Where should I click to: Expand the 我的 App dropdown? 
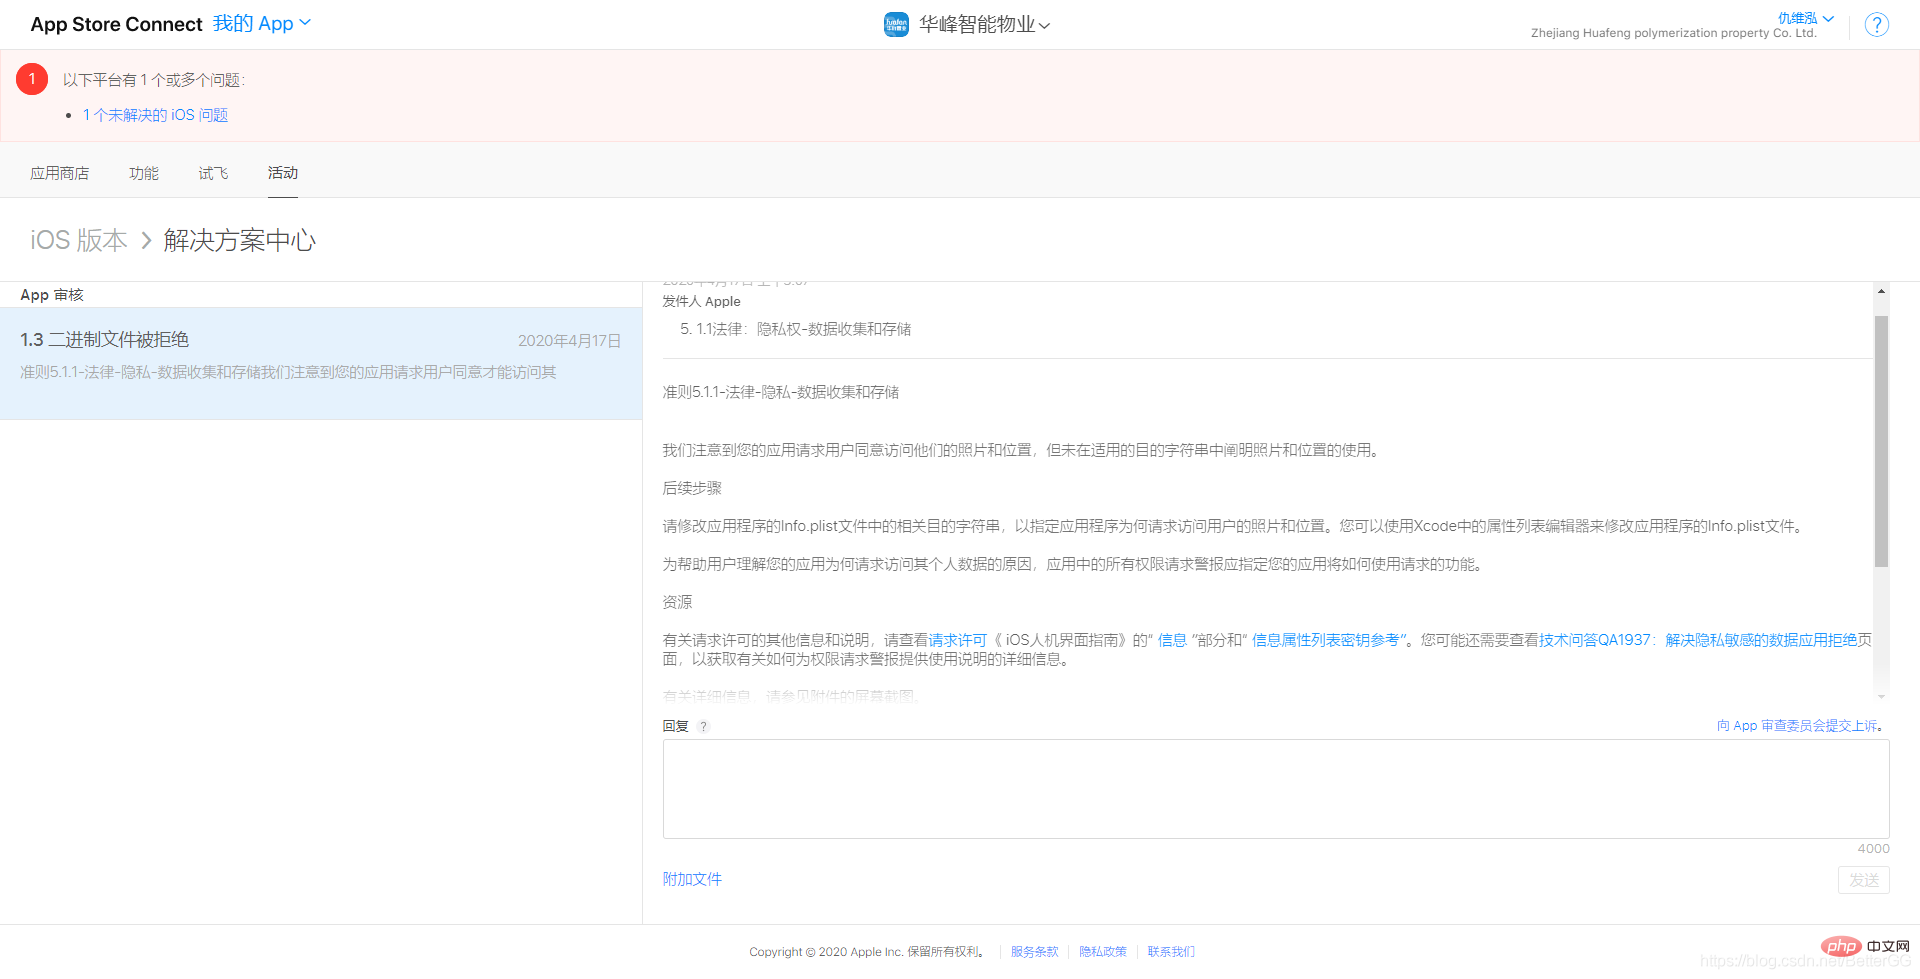[262, 23]
